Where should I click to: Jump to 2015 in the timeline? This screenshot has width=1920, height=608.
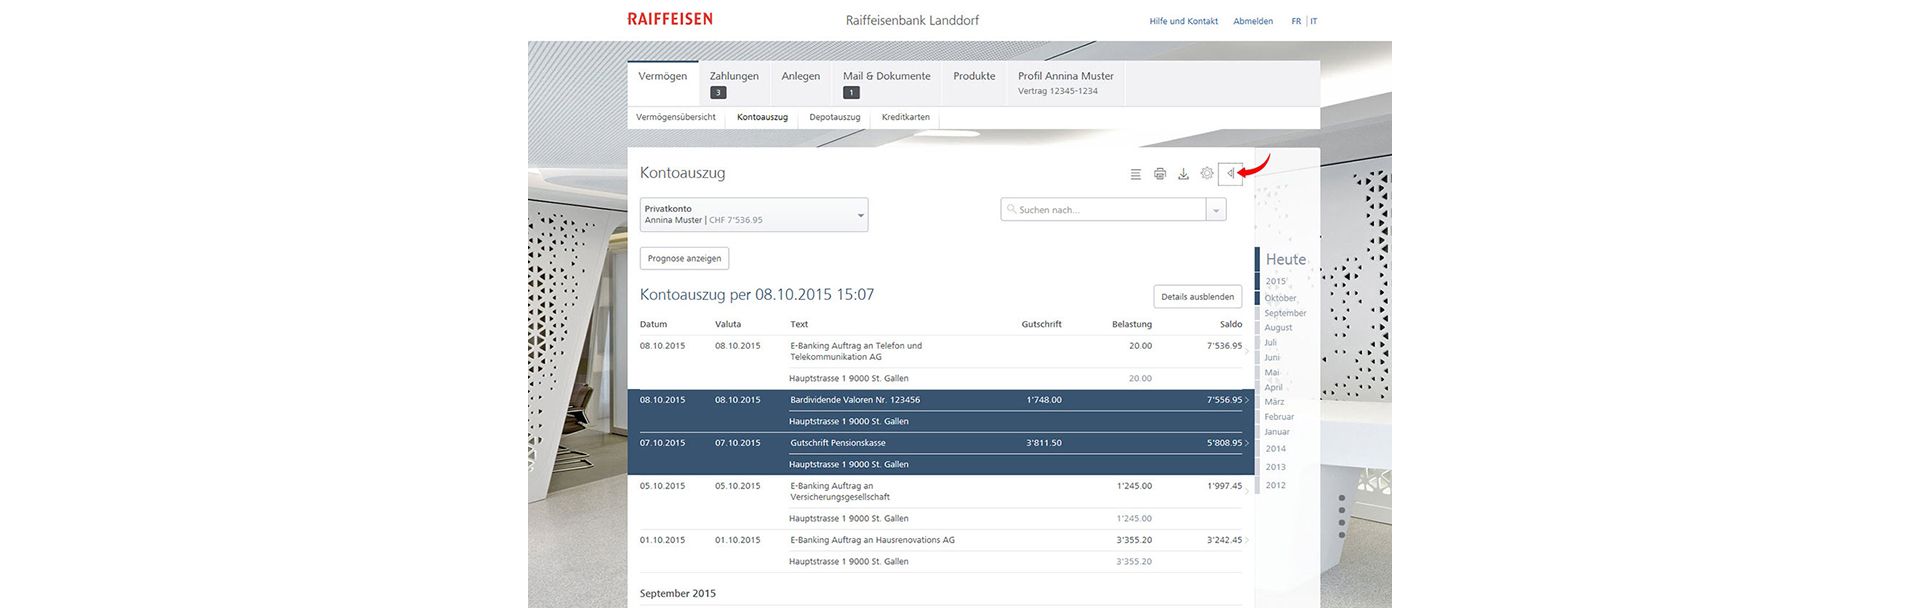(x=1276, y=282)
